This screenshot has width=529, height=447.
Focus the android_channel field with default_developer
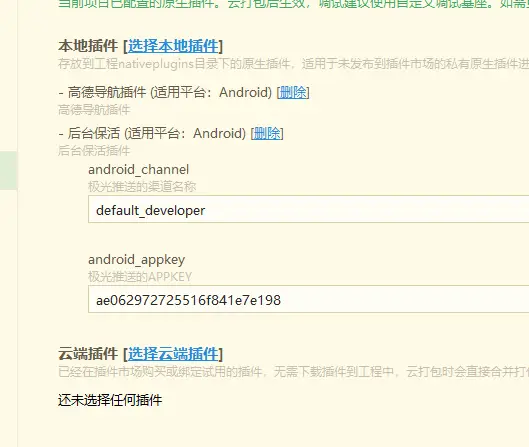(308, 209)
